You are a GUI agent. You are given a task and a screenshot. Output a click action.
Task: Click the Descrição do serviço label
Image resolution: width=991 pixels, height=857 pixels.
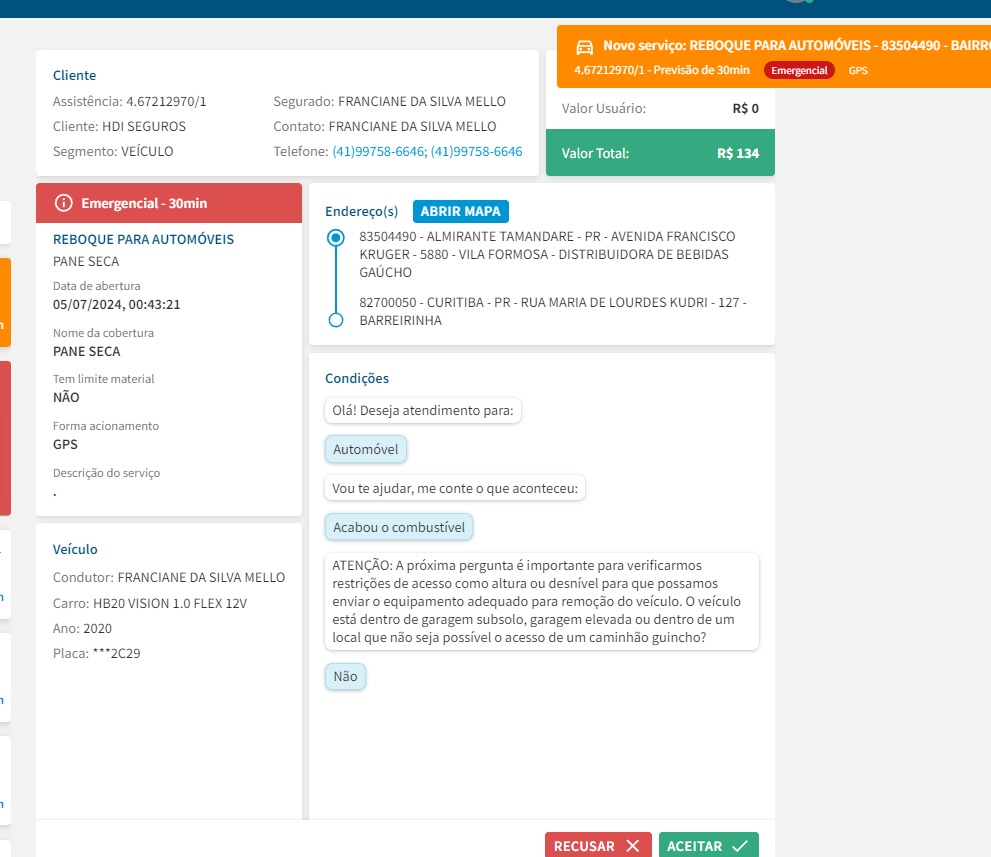click(x=106, y=473)
